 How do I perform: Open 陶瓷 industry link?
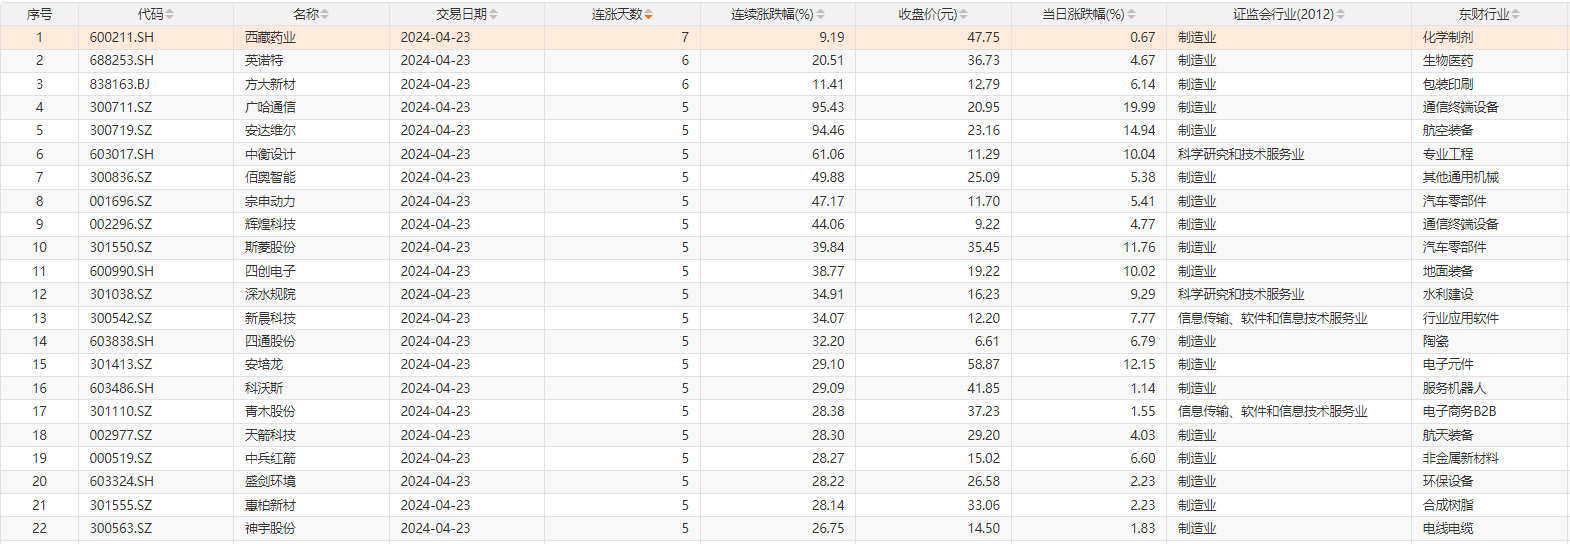coord(1436,341)
